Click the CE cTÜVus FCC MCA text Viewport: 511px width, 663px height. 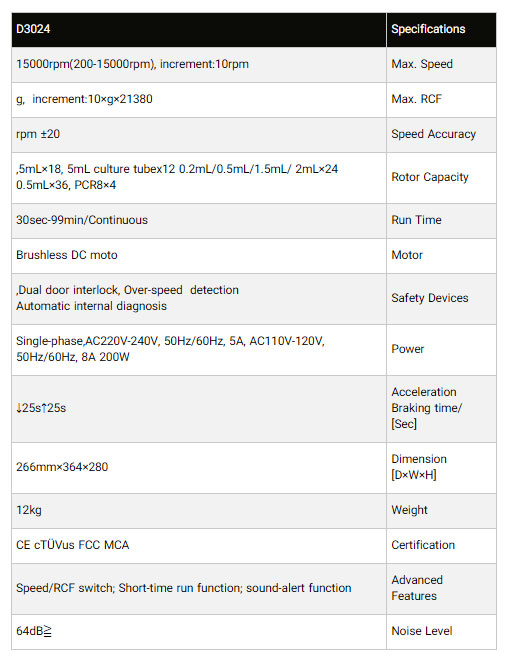[x=73, y=545]
